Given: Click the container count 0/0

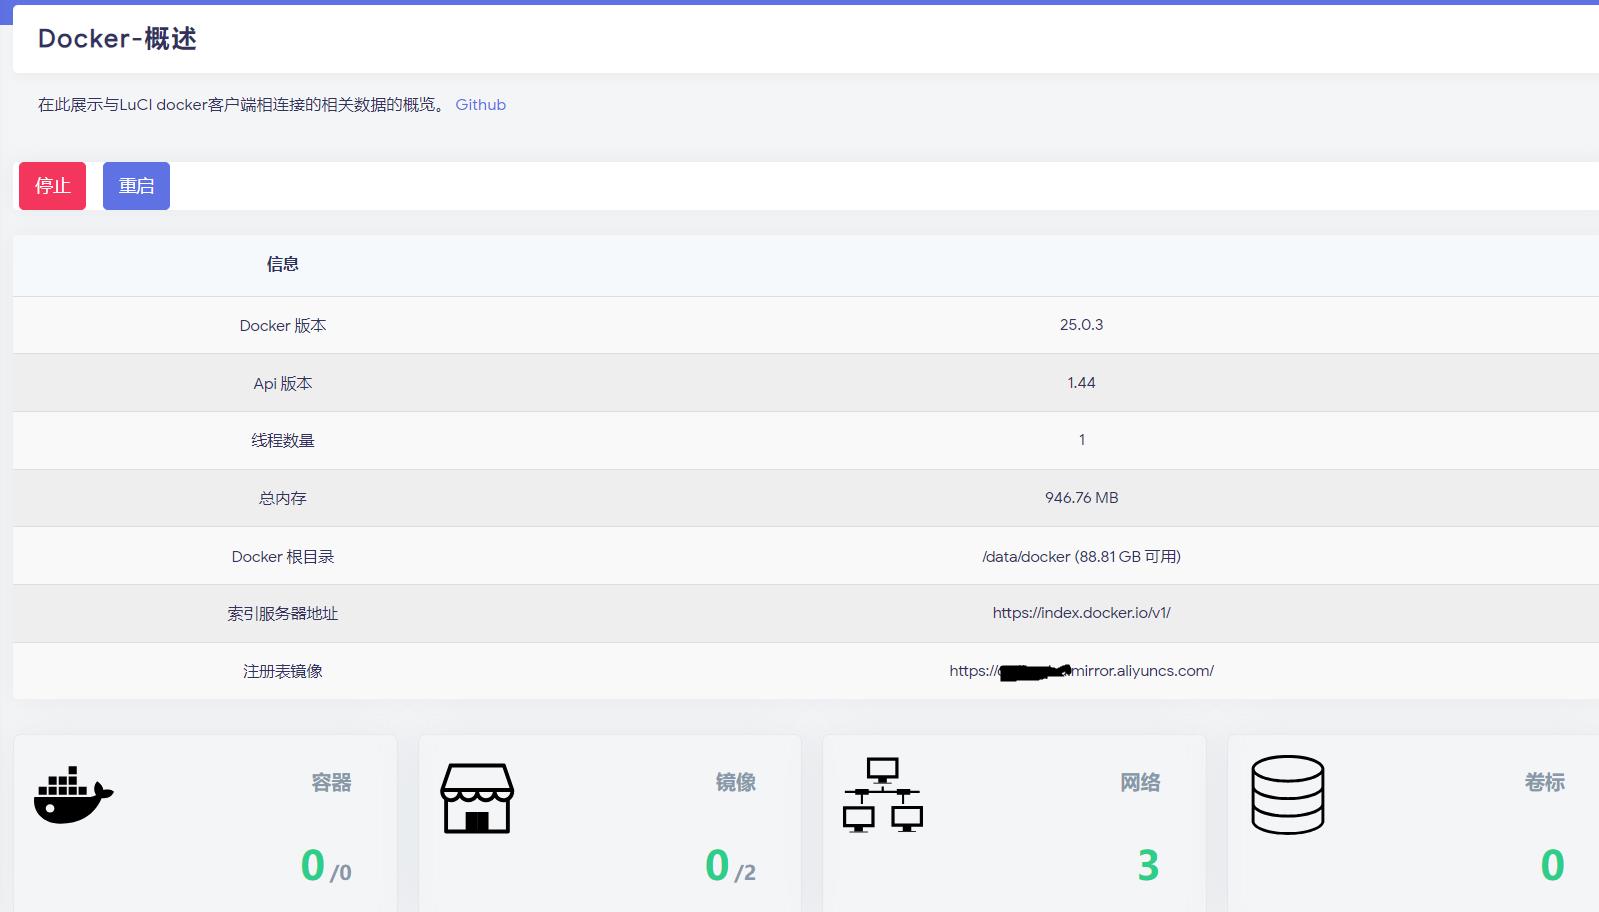Looking at the screenshot, I should pos(326,866).
